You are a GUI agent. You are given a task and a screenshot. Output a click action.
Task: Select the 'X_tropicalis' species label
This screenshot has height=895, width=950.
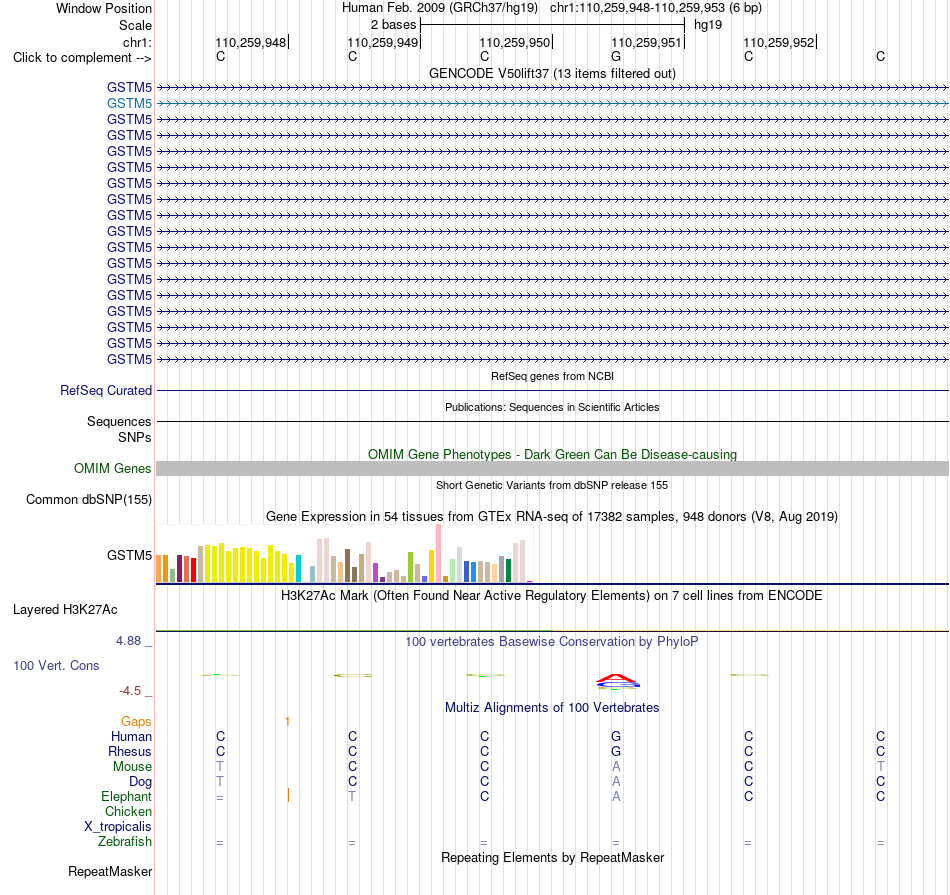pyautogui.click(x=118, y=827)
